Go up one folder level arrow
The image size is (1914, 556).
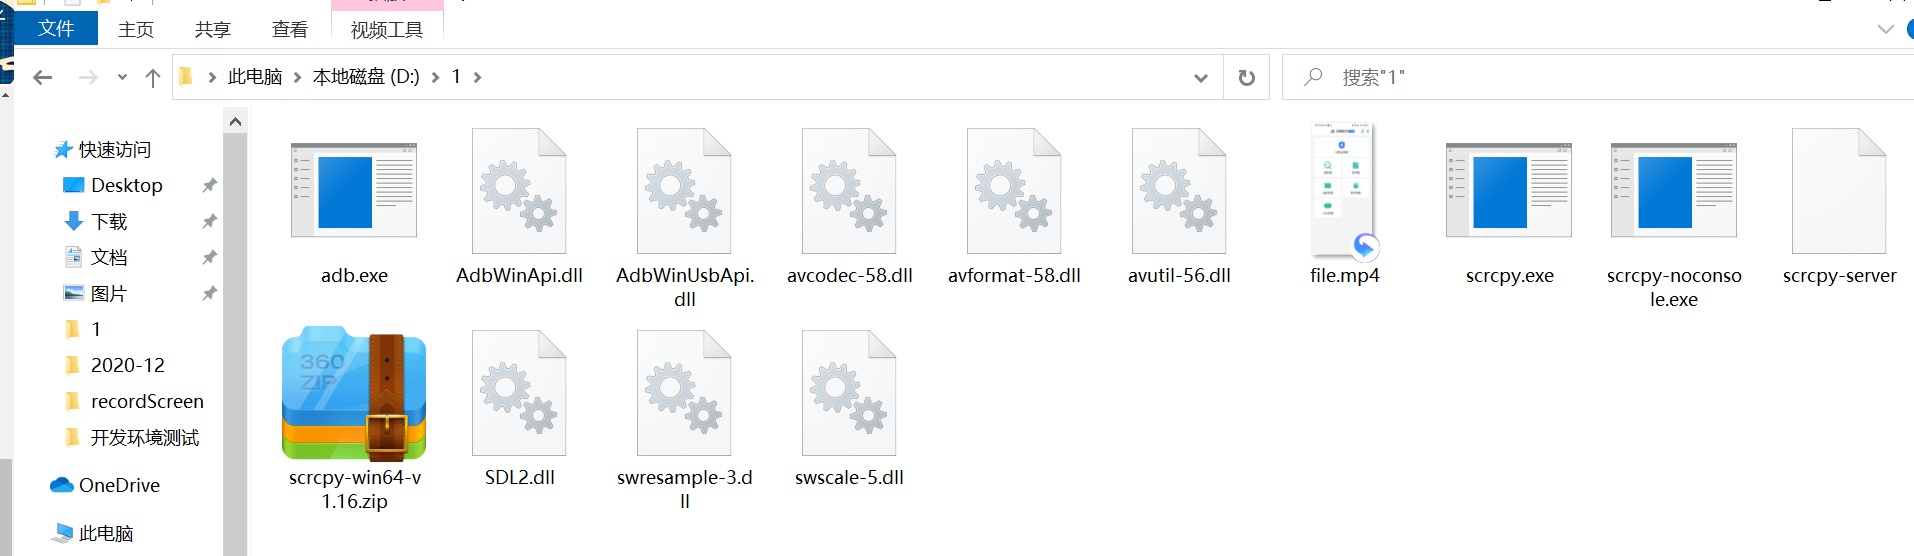tap(153, 77)
